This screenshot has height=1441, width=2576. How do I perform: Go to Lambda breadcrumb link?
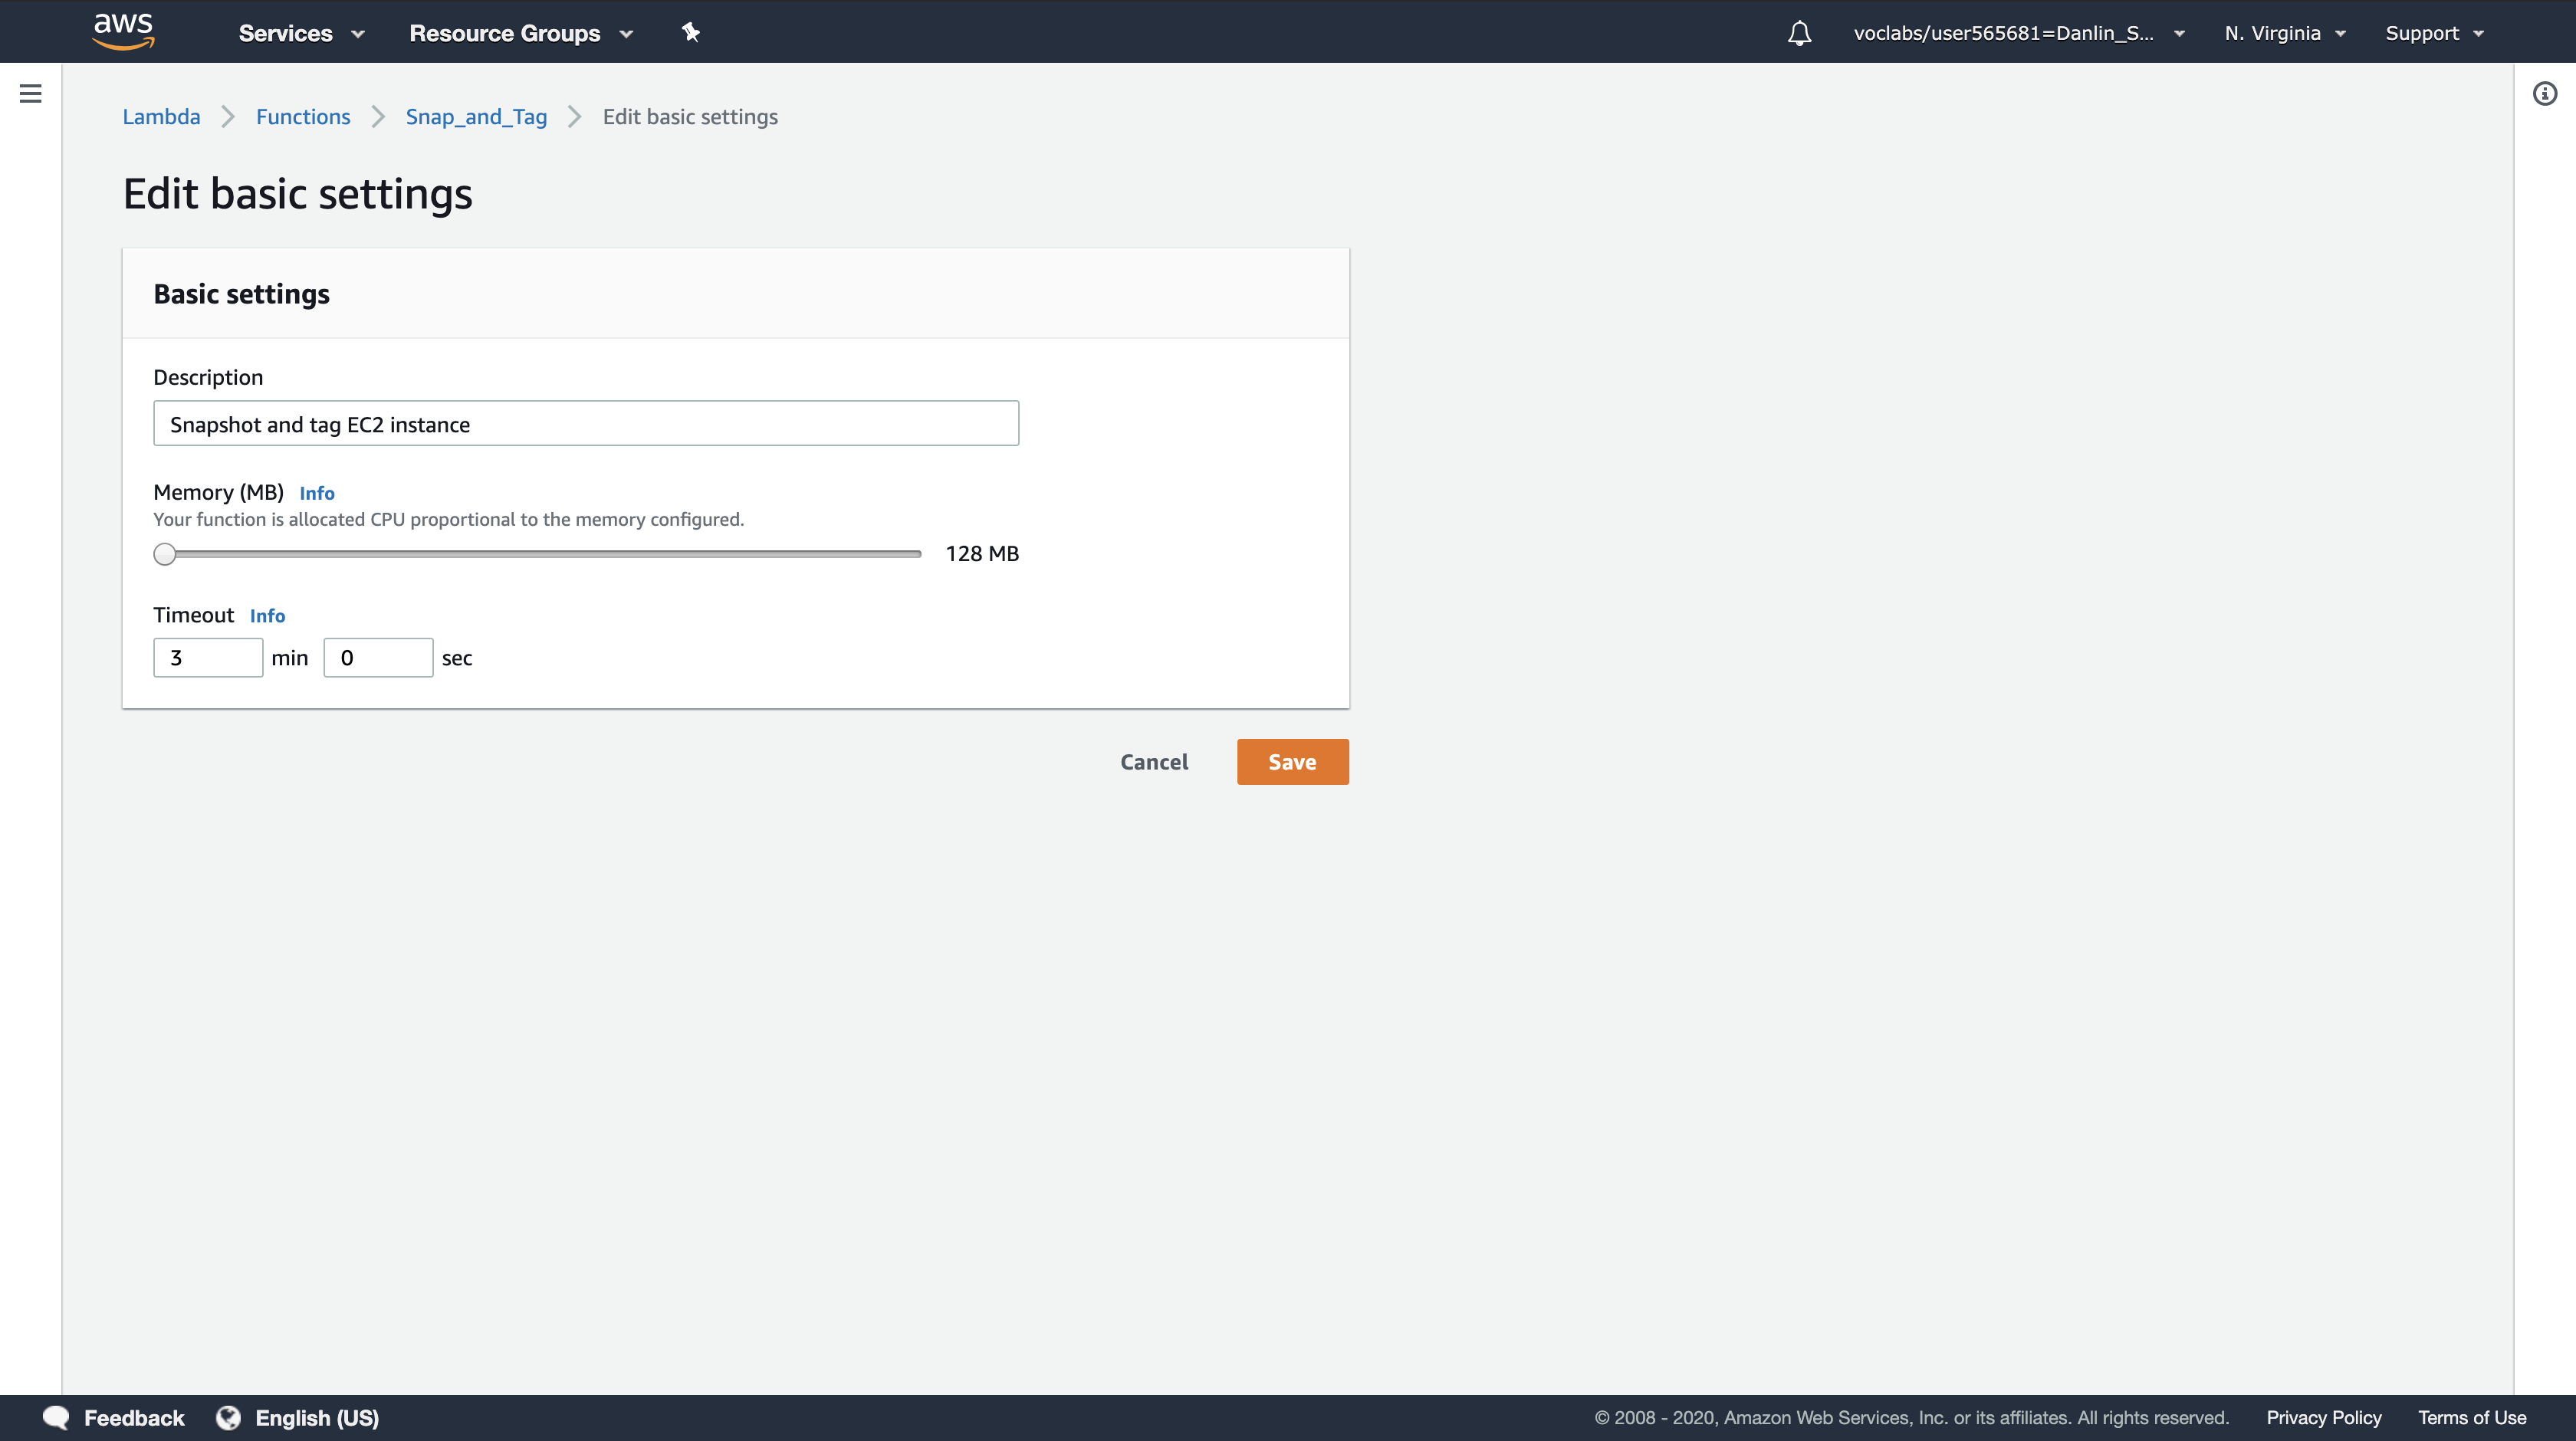pyautogui.click(x=161, y=117)
